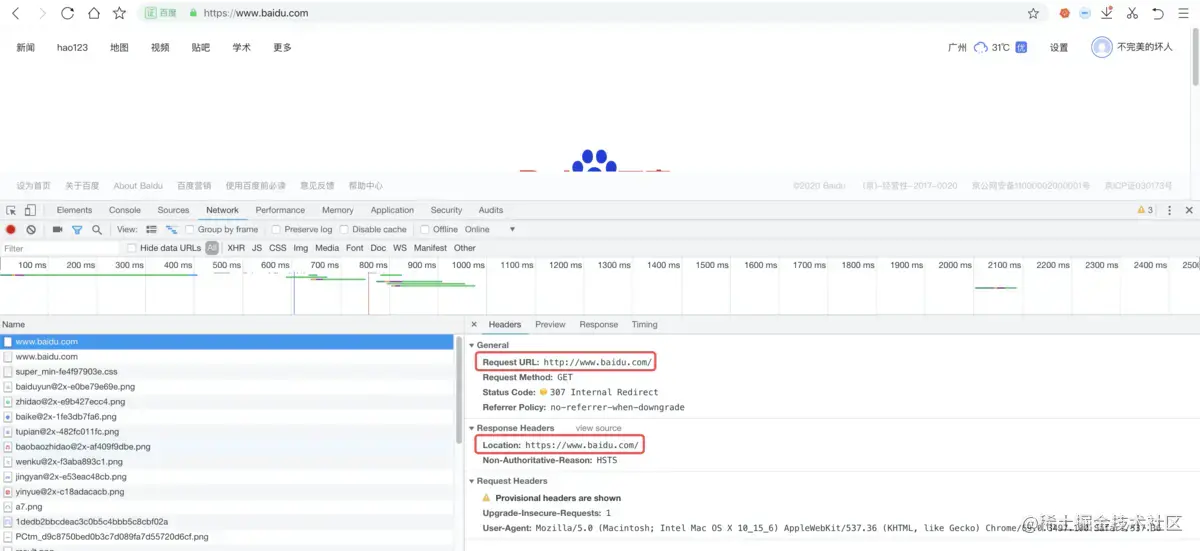Switch to the Security panel
1200x551 pixels.
point(446,210)
